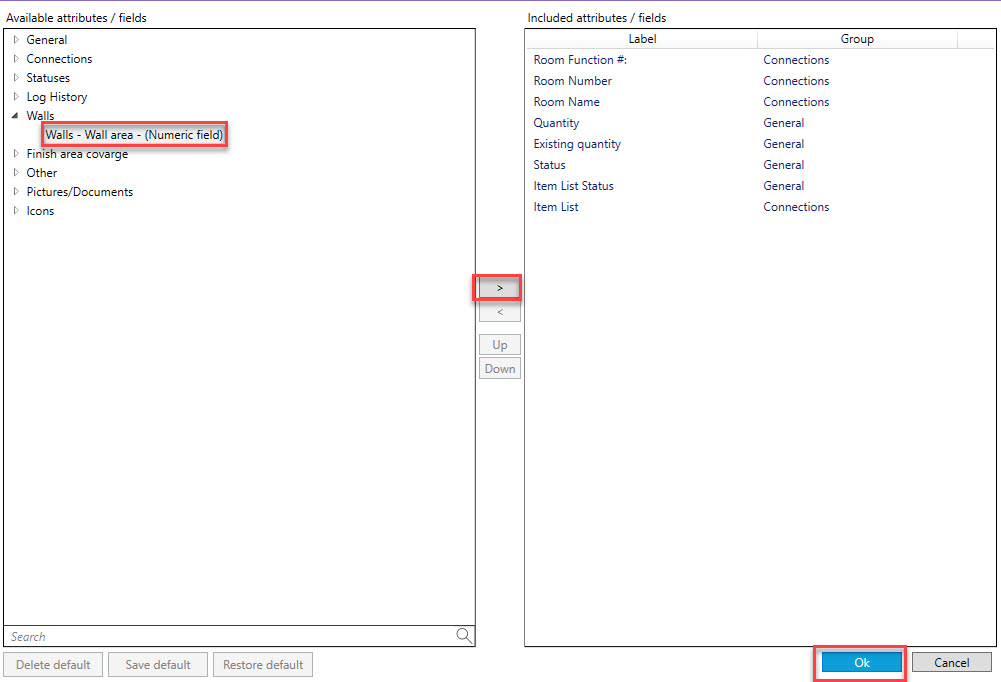Click into the Search field
The height and width of the screenshot is (682, 1001).
pos(228,637)
